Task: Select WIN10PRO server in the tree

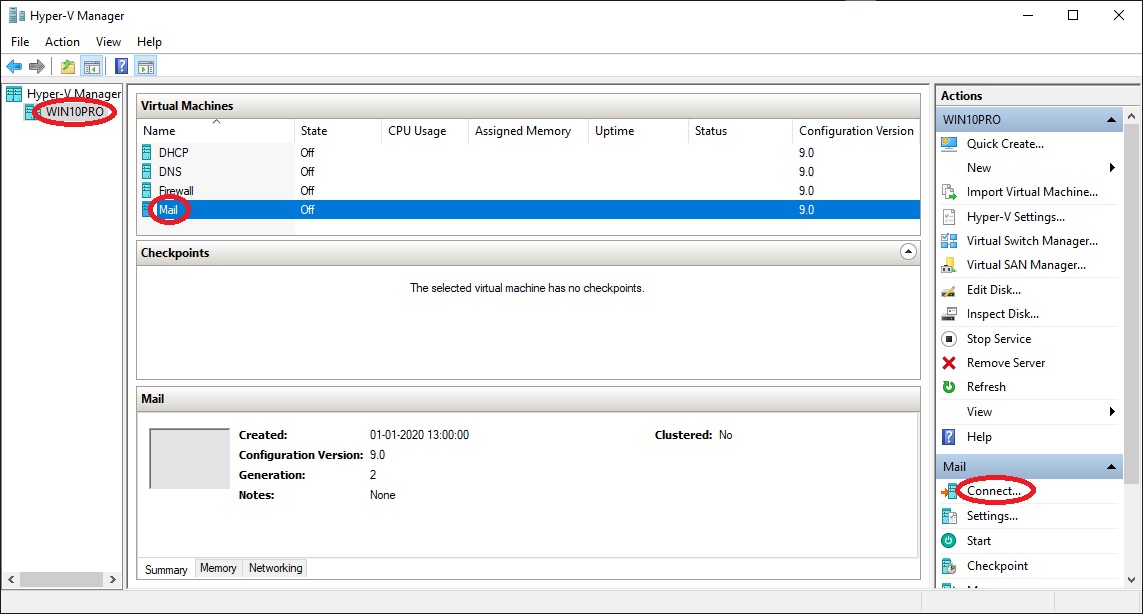Action: (x=74, y=112)
